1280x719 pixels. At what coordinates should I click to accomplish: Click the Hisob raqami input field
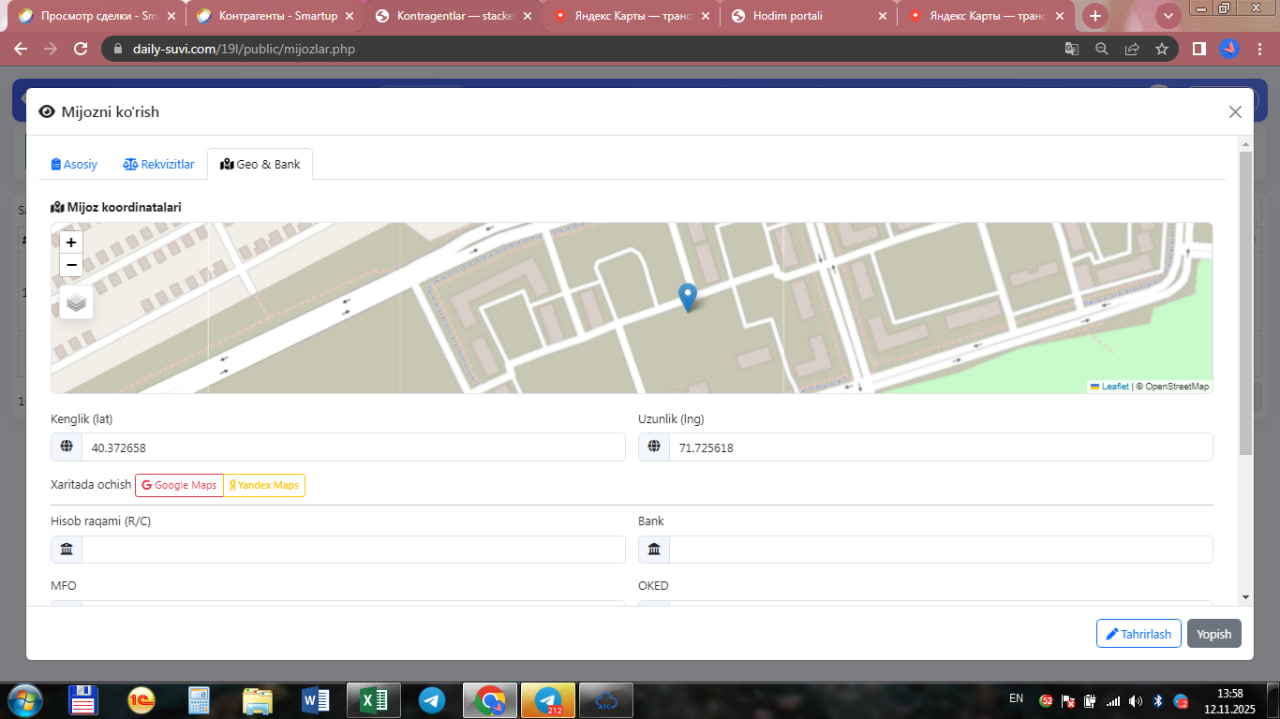[352, 549]
